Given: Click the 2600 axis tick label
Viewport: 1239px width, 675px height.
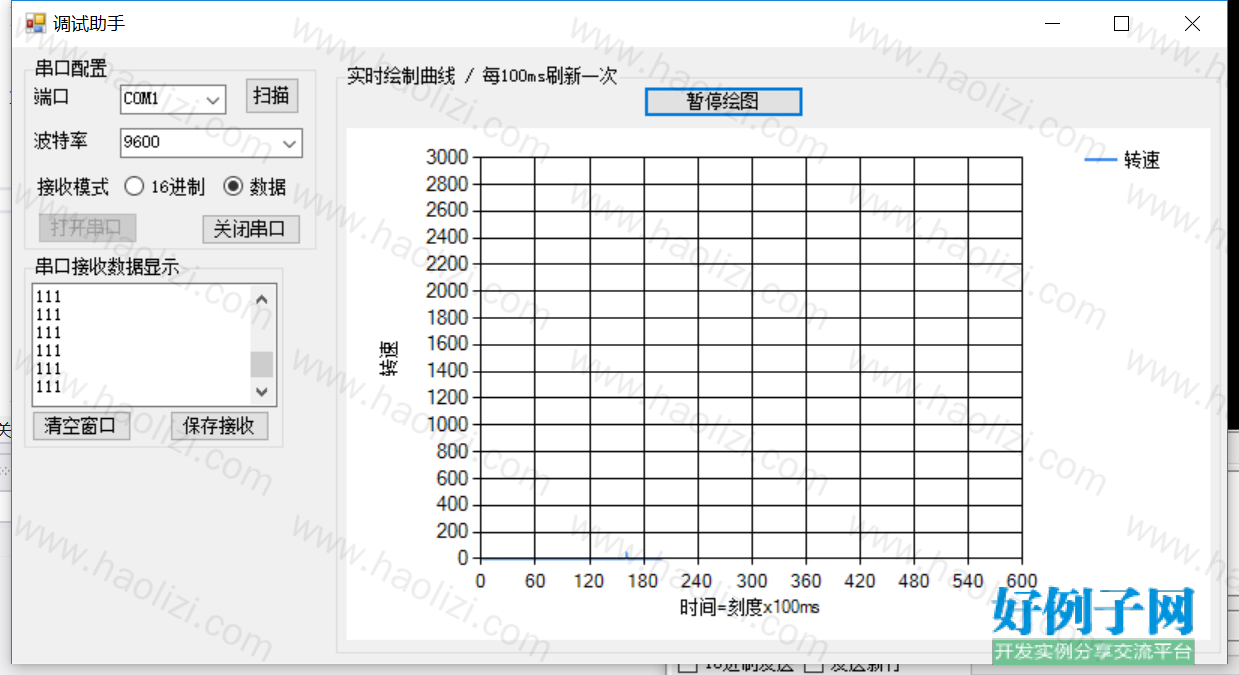Looking at the screenshot, I should point(447,210).
